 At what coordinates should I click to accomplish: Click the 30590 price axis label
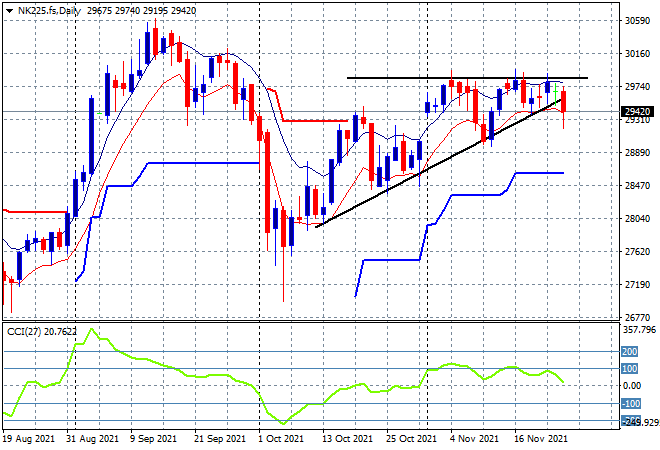(637, 21)
